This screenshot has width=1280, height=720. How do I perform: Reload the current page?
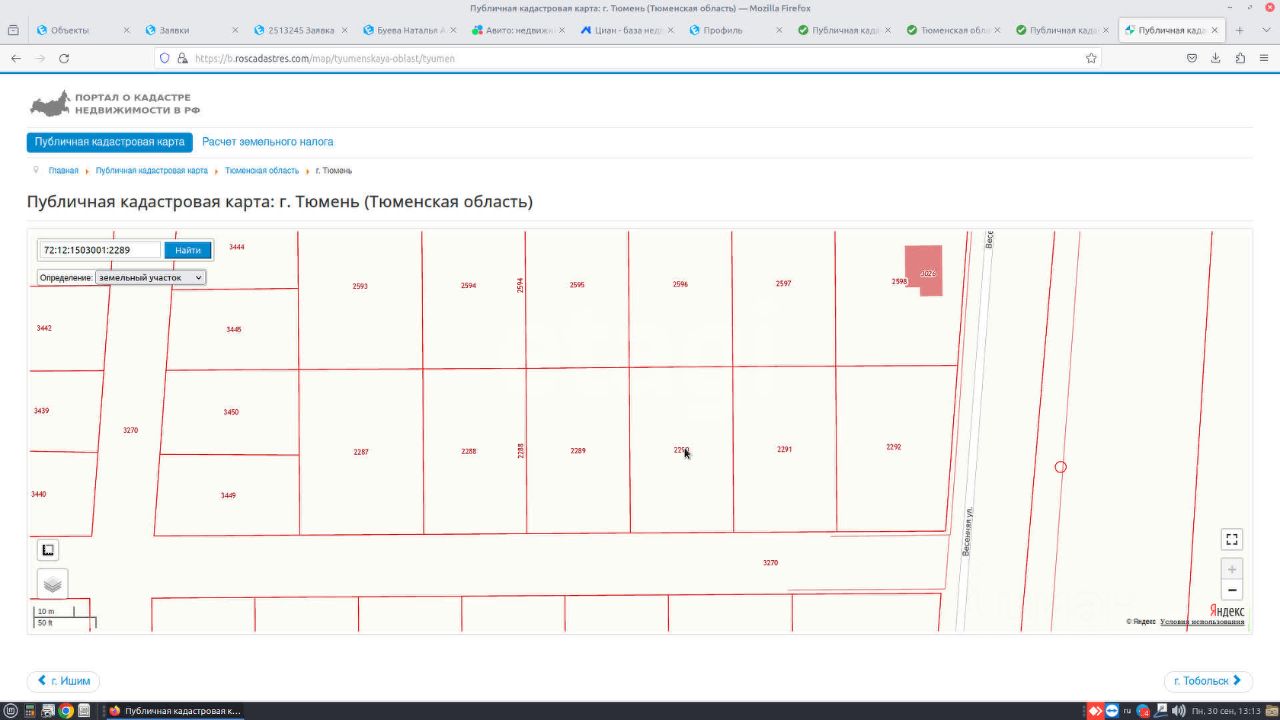click(x=64, y=58)
